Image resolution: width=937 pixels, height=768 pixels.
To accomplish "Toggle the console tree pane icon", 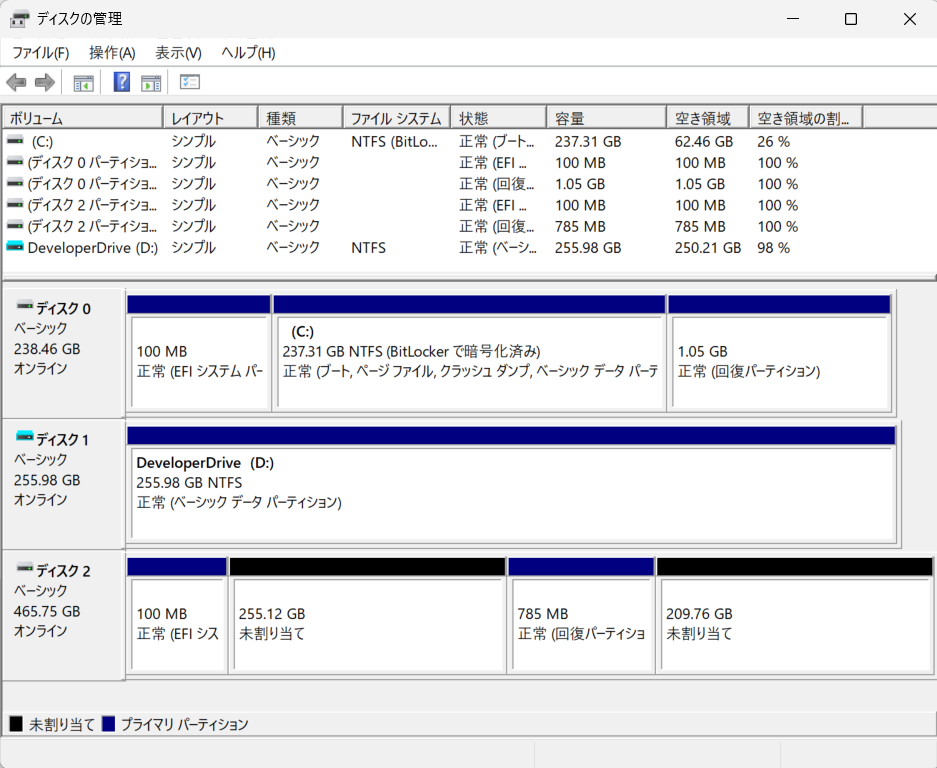I will pyautogui.click(x=83, y=82).
